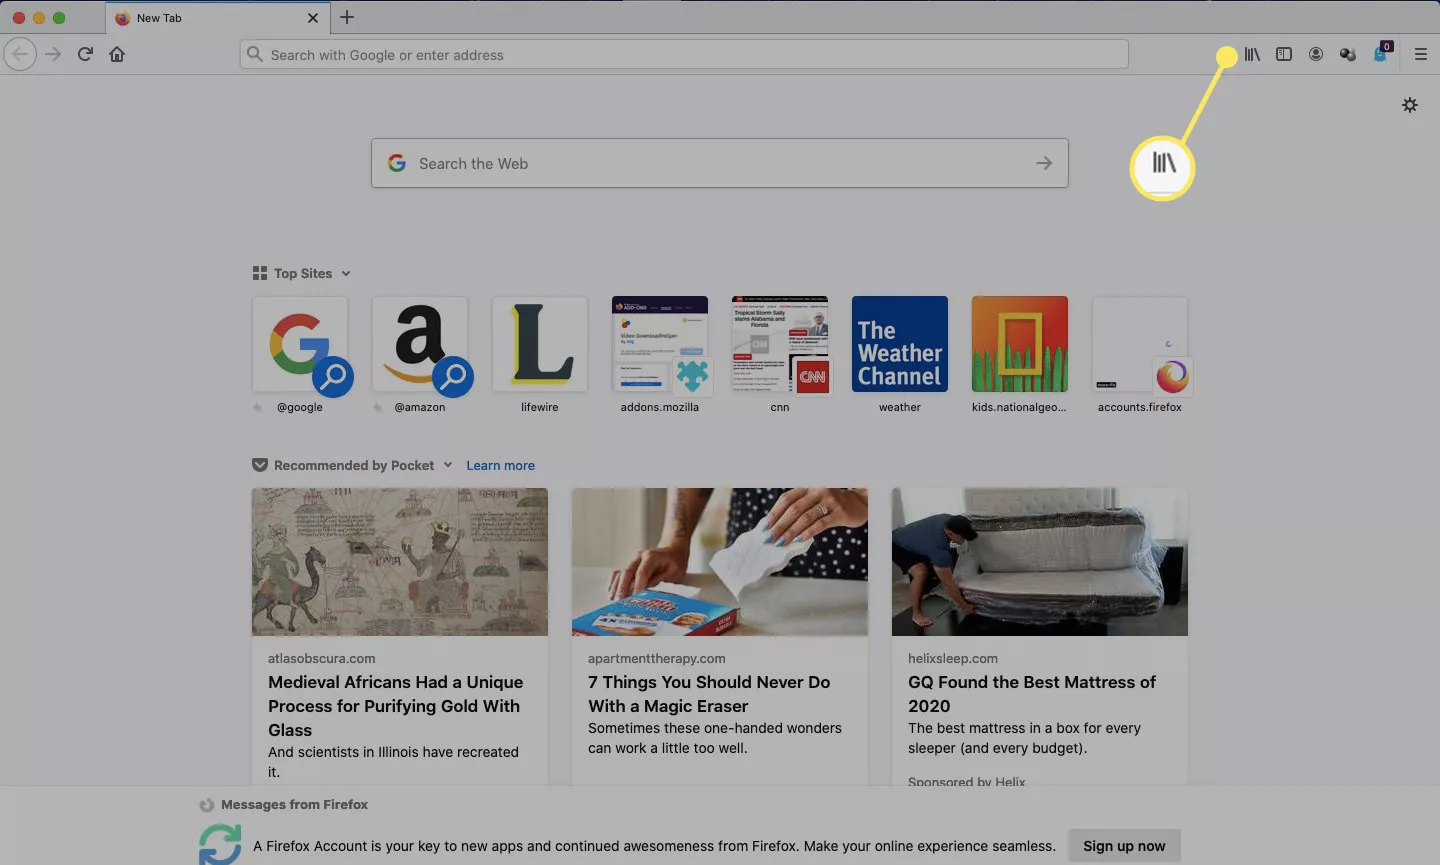Reload the current page
The image size is (1440, 865).
85,55
